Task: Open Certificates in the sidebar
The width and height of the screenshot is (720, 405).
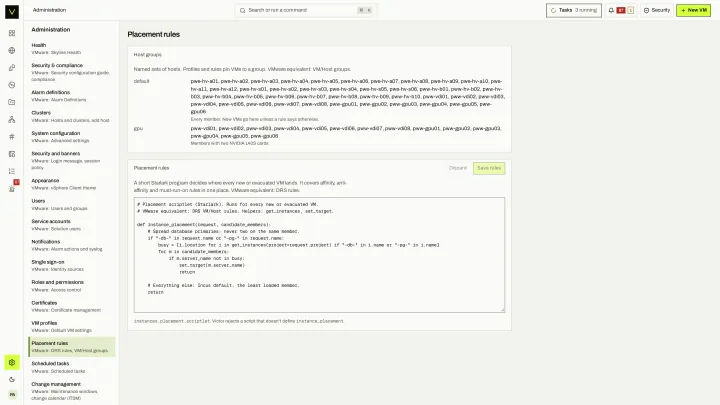Action: (x=71, y=306)
